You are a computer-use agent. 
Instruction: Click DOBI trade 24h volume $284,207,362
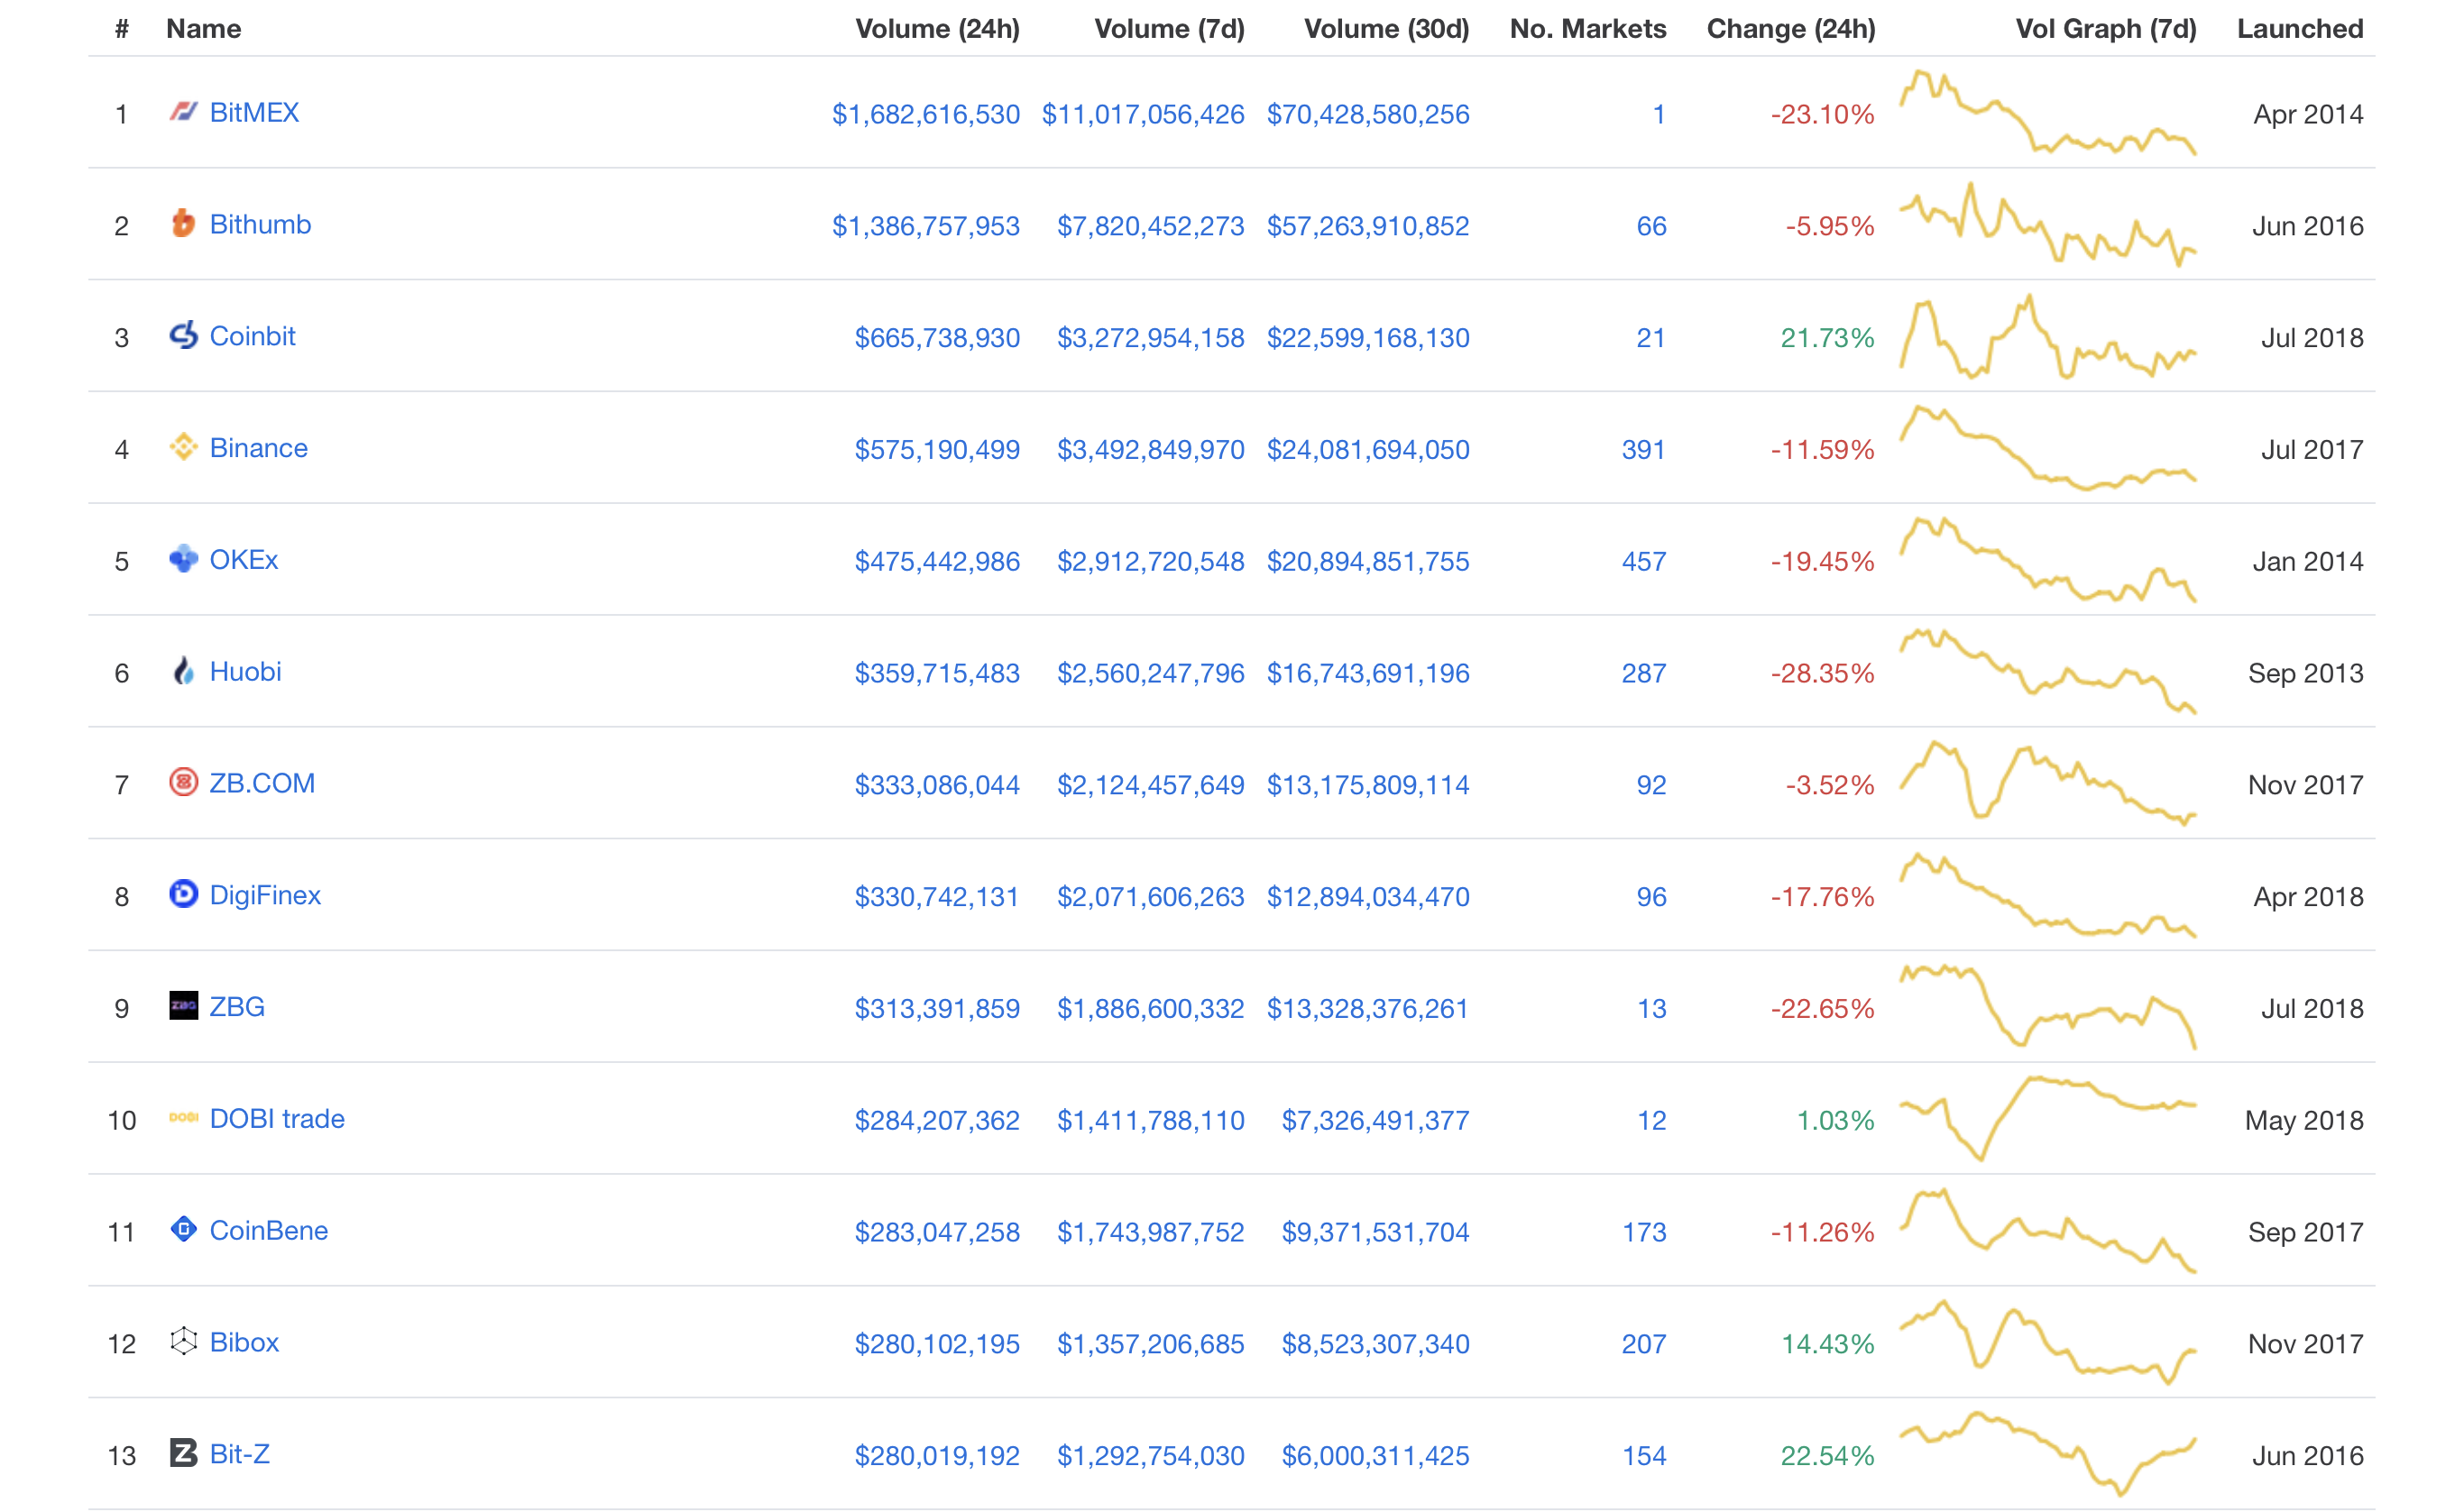coord(937,1121)
